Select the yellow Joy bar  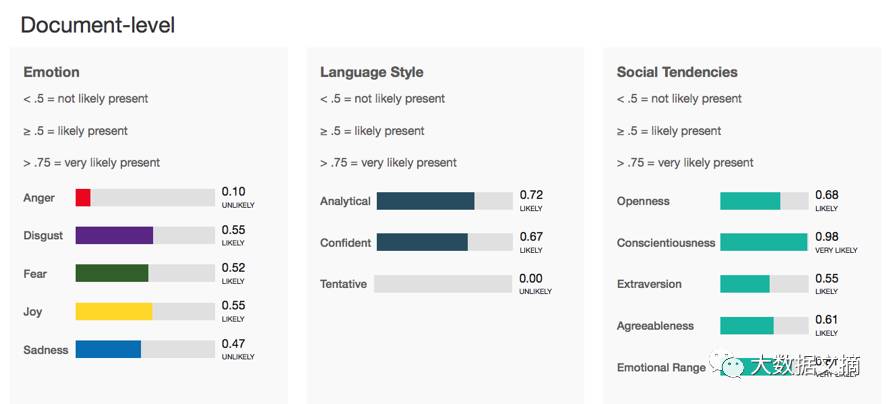click(x=145, y=311)
